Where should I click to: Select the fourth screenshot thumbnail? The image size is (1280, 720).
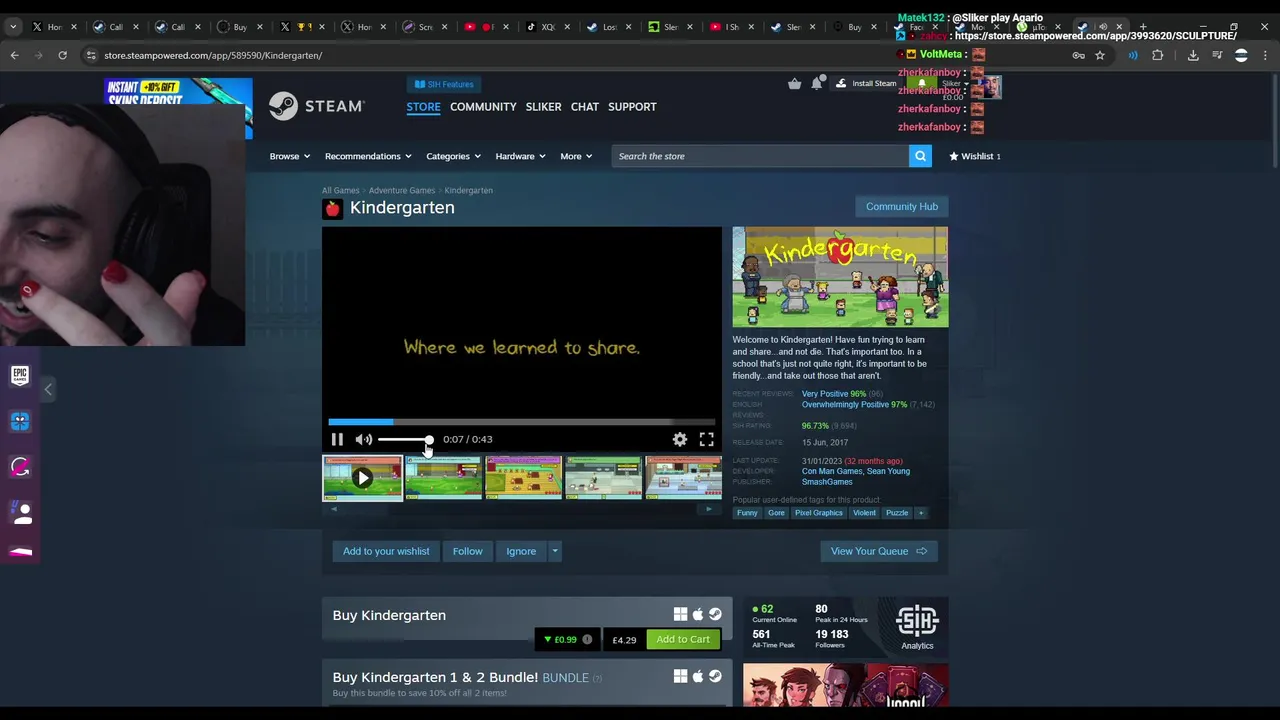click(x=603, y=478)
